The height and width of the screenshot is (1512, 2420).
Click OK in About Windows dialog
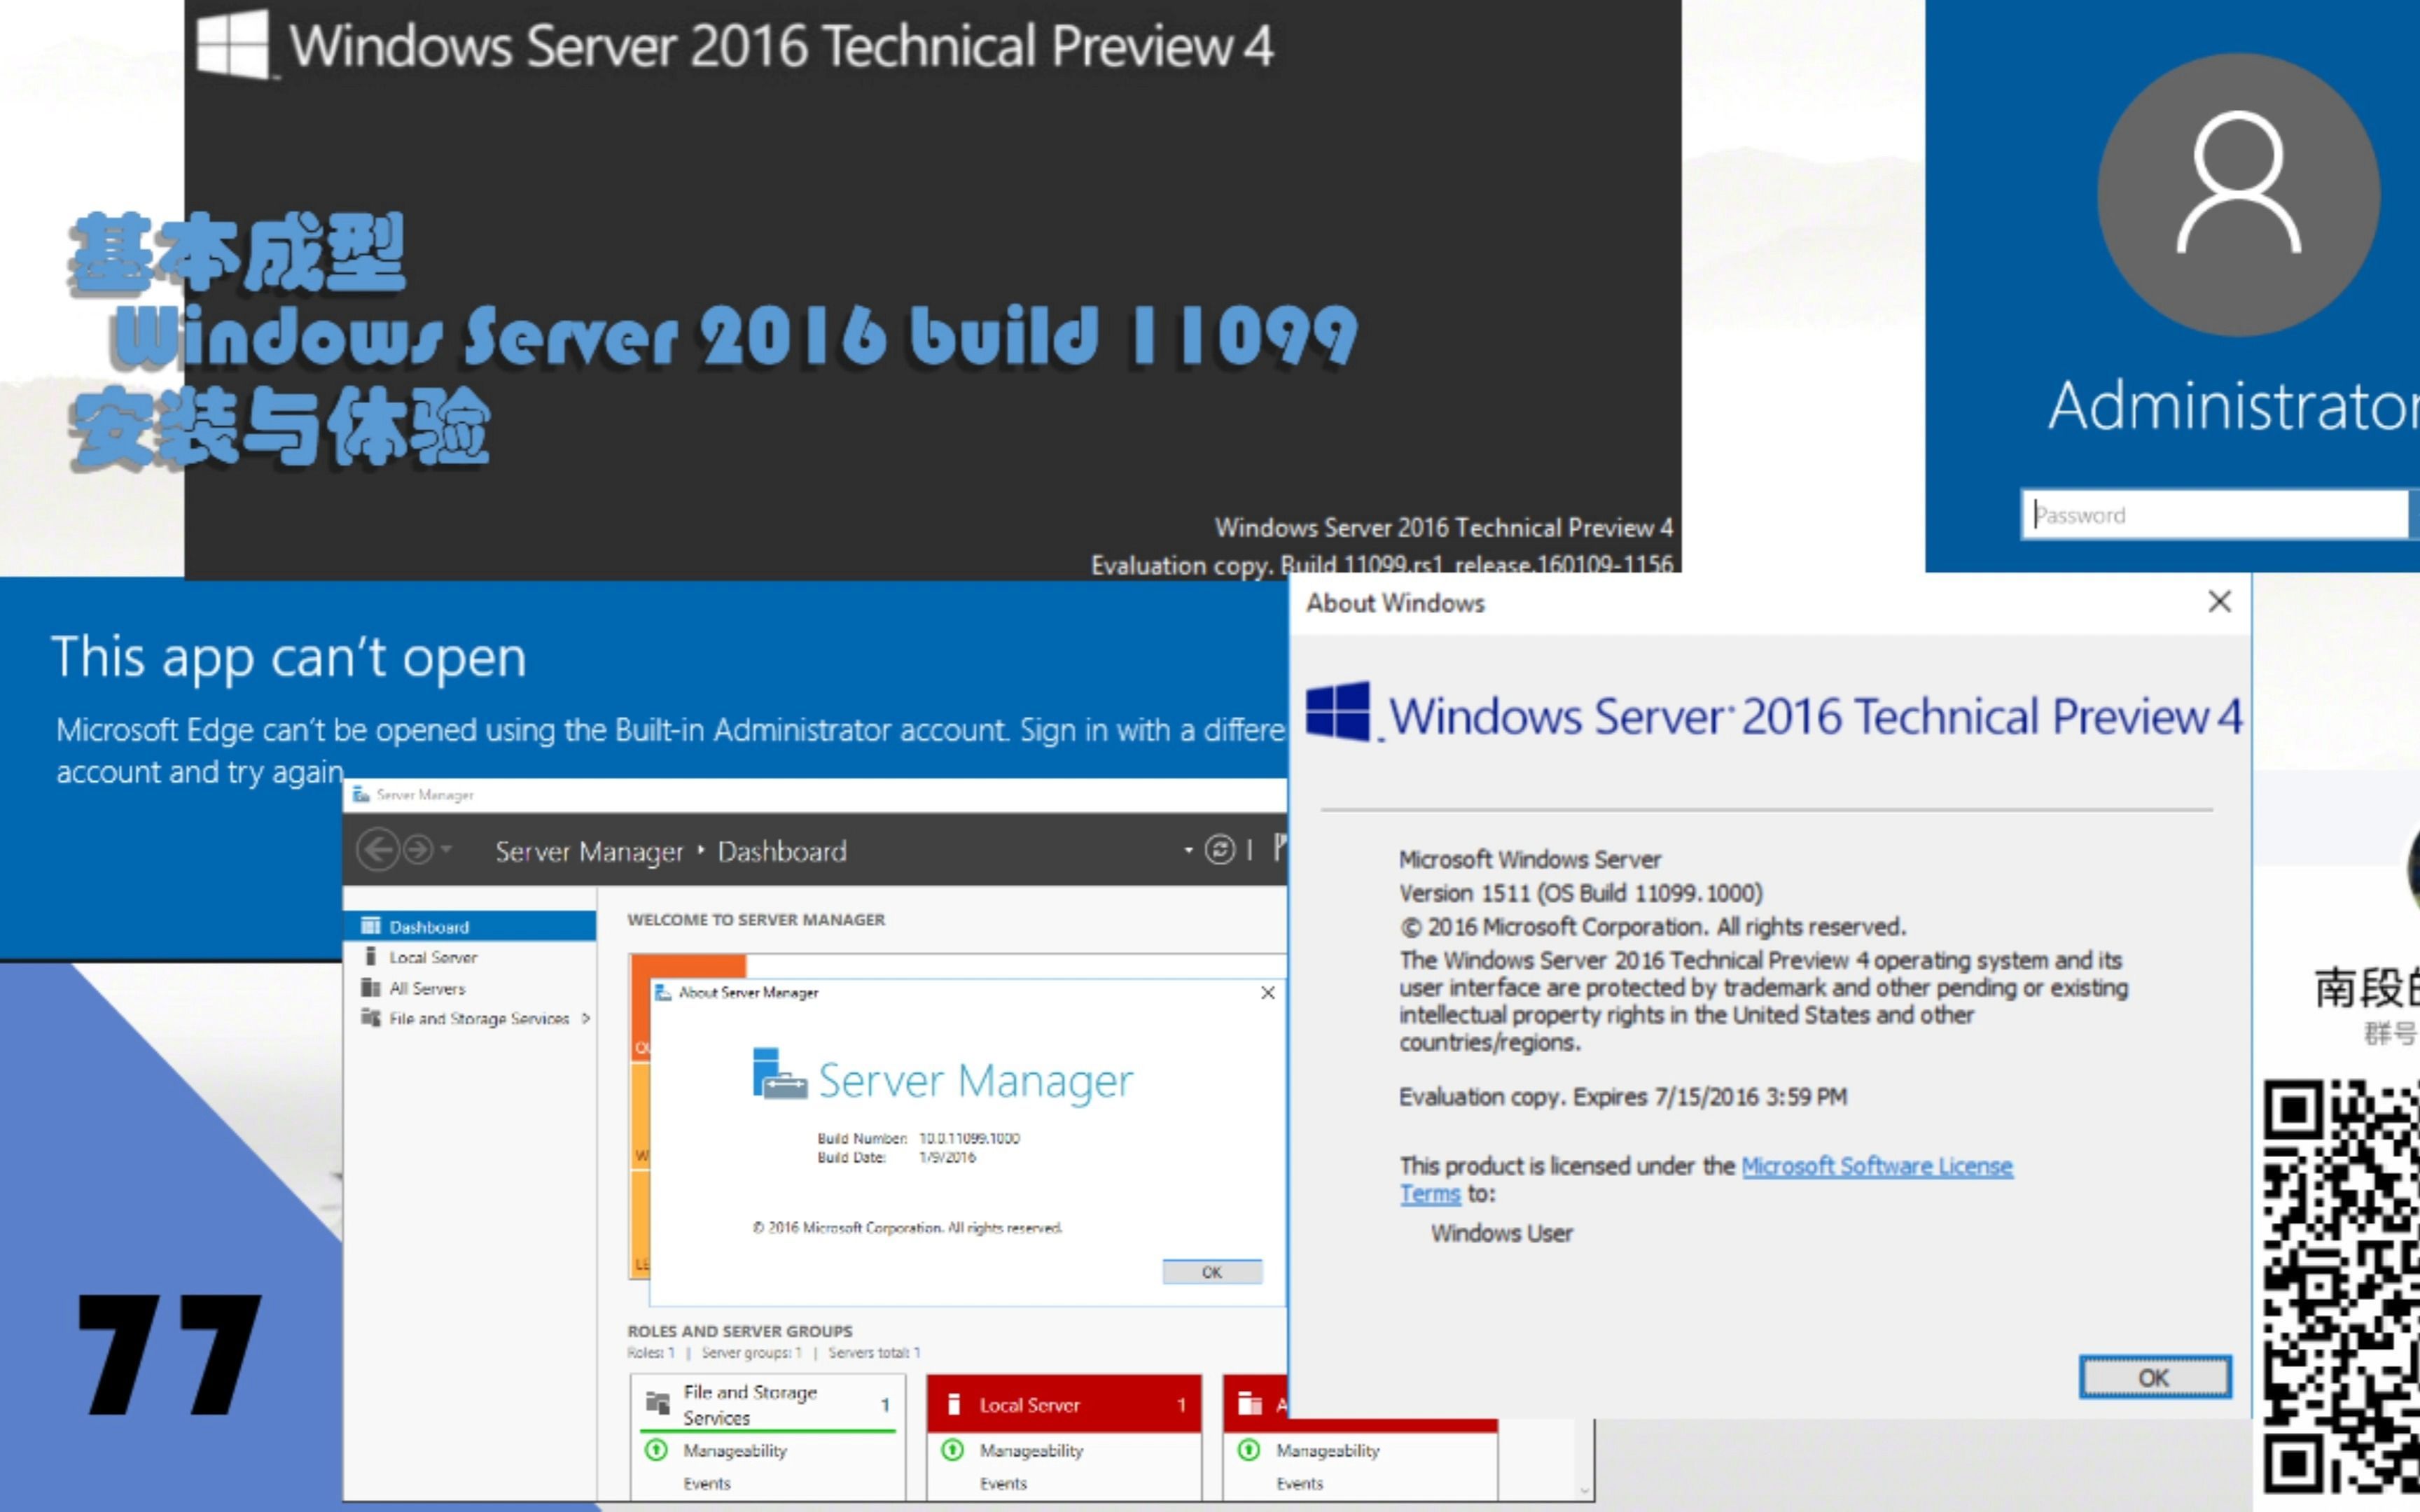click(2154, 1377)
